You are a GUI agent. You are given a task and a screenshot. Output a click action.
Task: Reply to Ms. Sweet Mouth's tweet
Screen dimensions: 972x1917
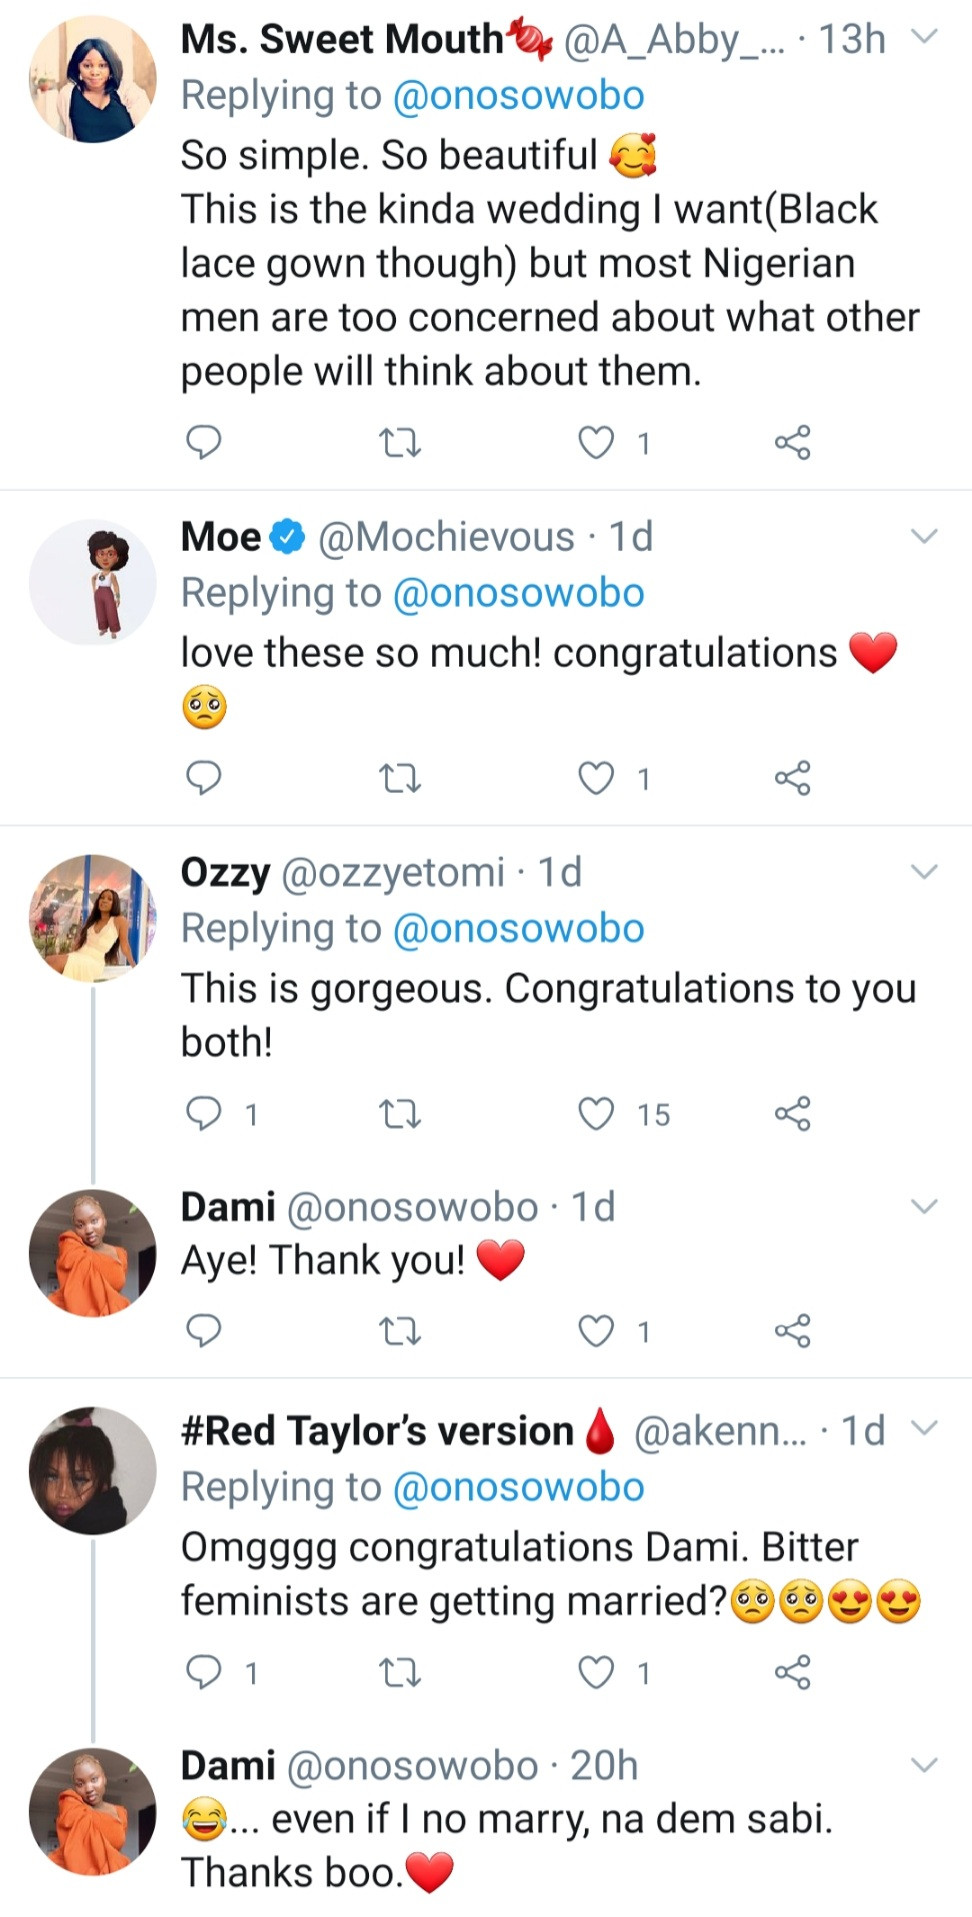(x=204, y=441)
